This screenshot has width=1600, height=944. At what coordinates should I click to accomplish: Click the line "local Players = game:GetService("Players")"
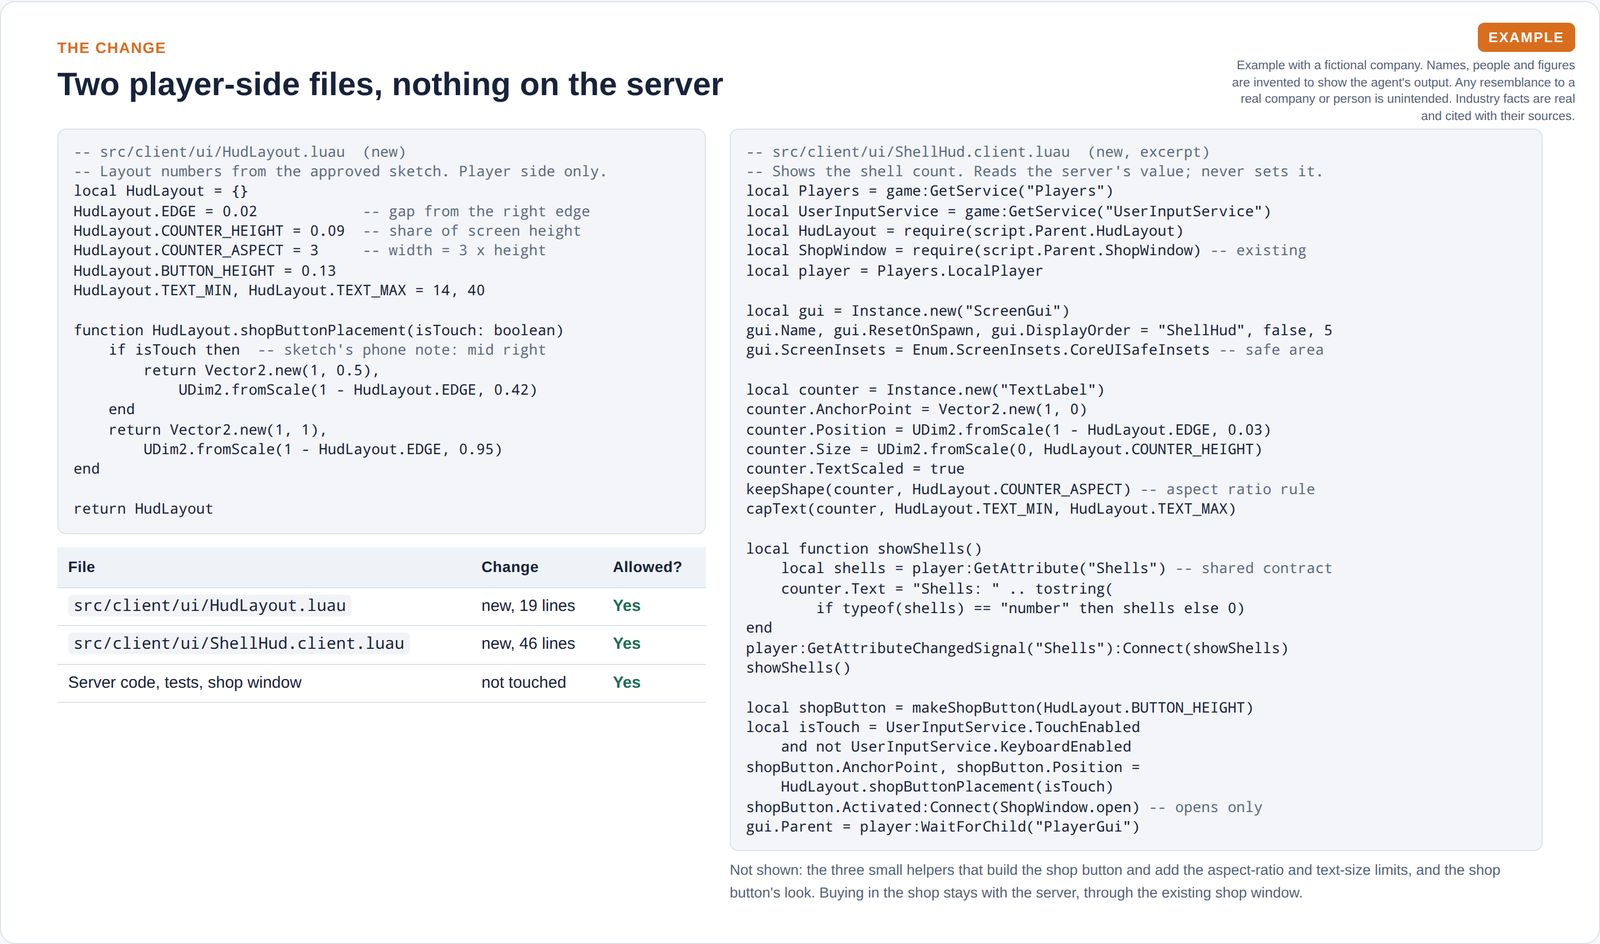coord(930,191)
